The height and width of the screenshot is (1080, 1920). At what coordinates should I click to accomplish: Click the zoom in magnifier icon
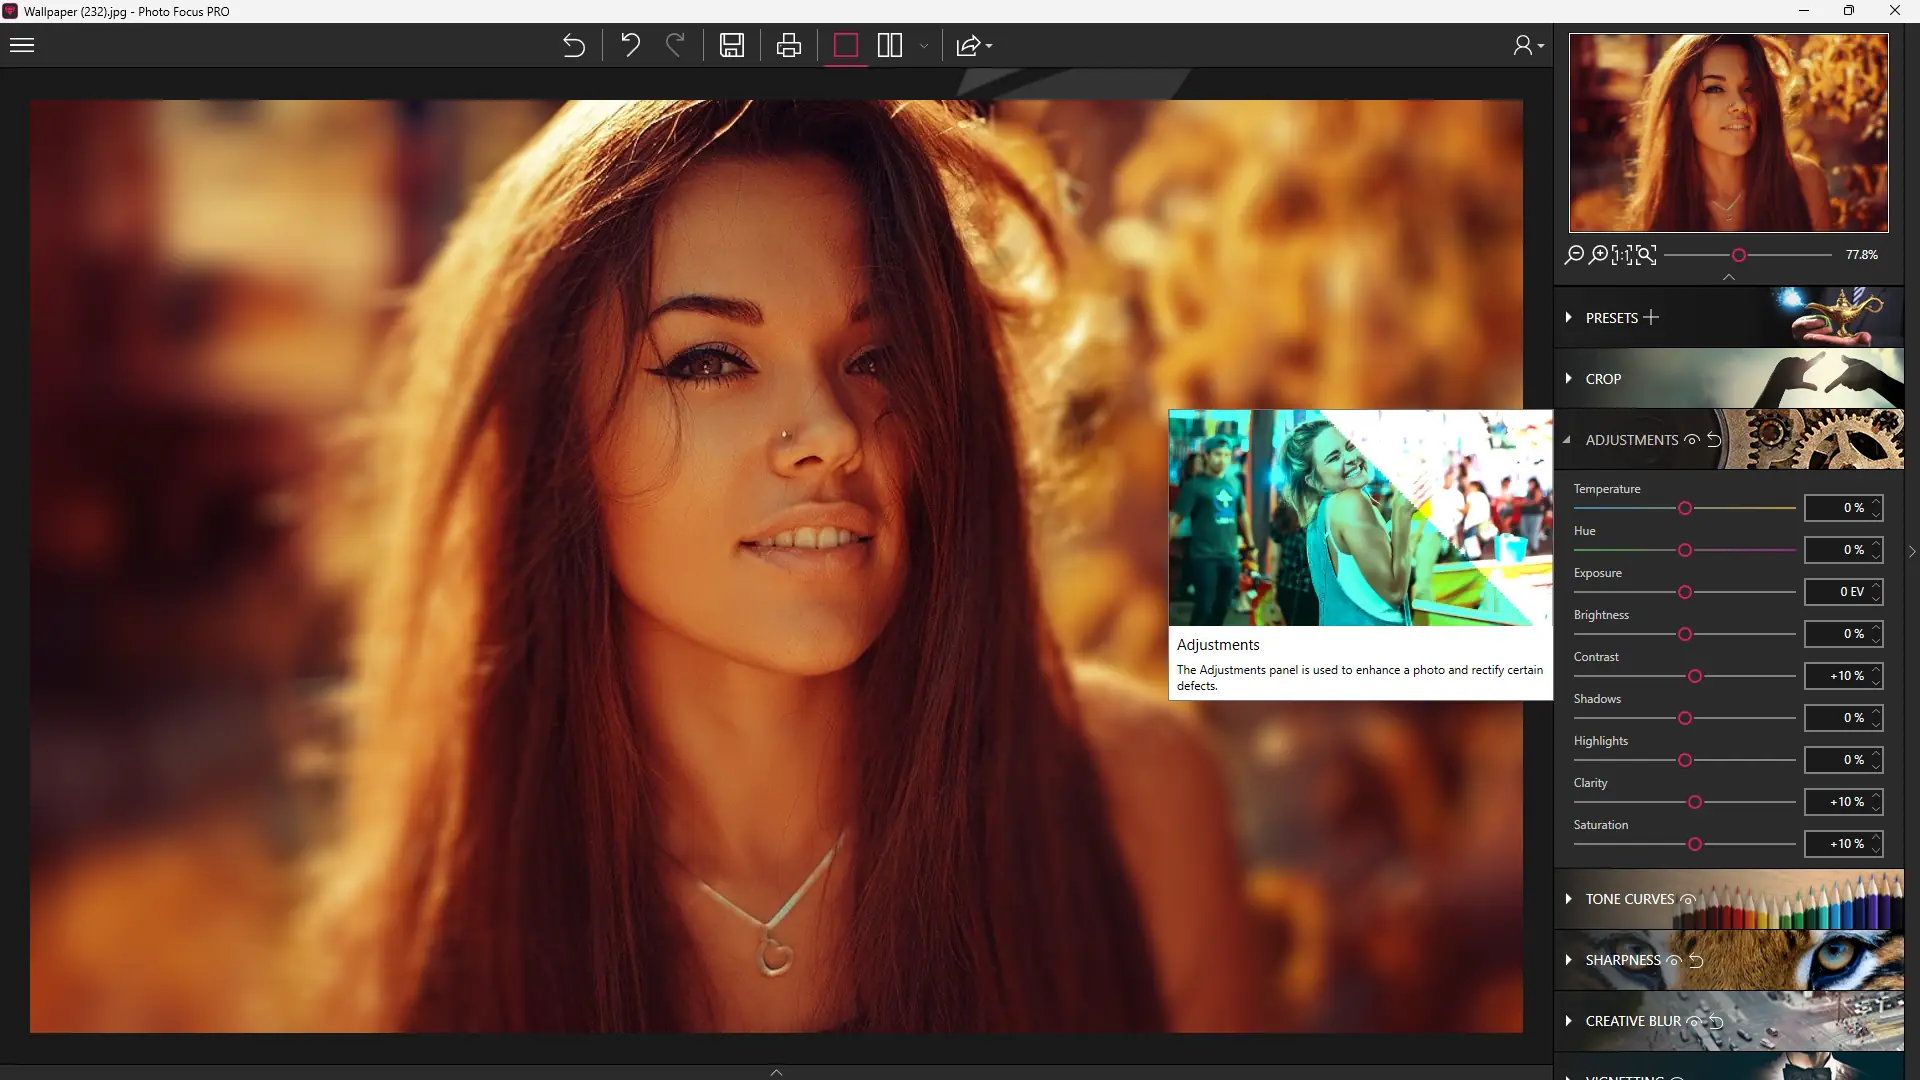(1599, 255)
